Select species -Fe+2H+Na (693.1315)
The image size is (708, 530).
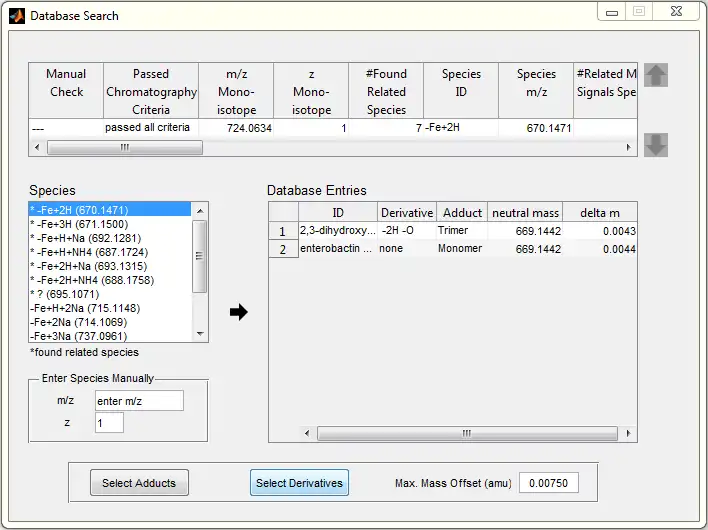pyautogui.click(x=110, y=266)
